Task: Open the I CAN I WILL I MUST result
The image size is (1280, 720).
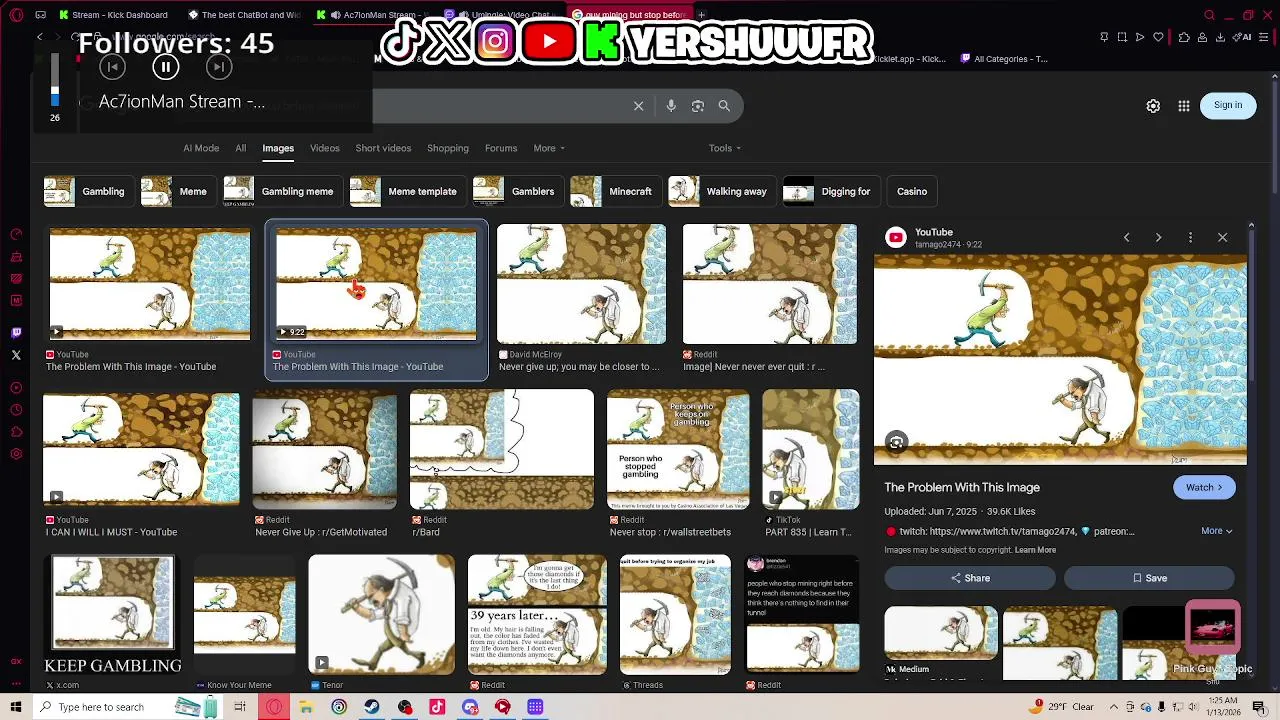Action: [141, 448]
